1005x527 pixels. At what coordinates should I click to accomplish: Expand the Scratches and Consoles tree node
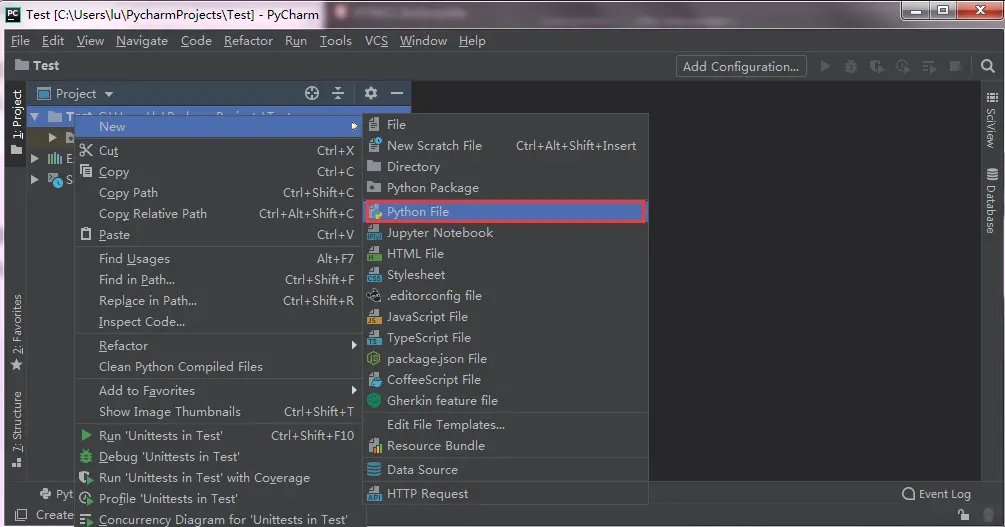coord(35,180)
